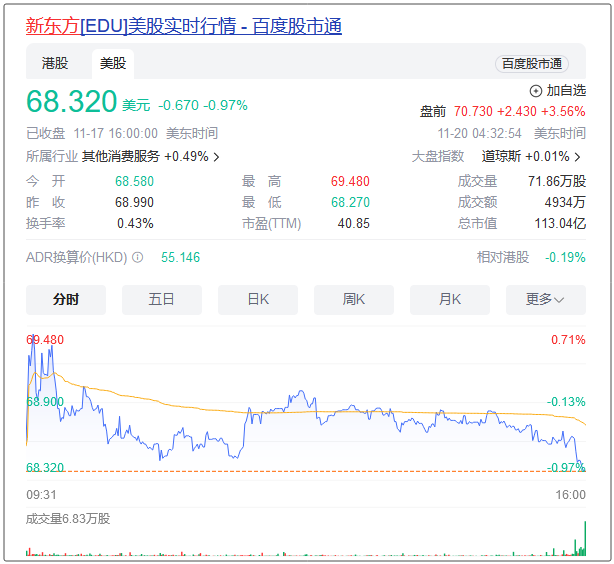This screenshot has width=614, height=564.
Task: Expand the industry chevron after +0.49%
Action: click(216, 157)
